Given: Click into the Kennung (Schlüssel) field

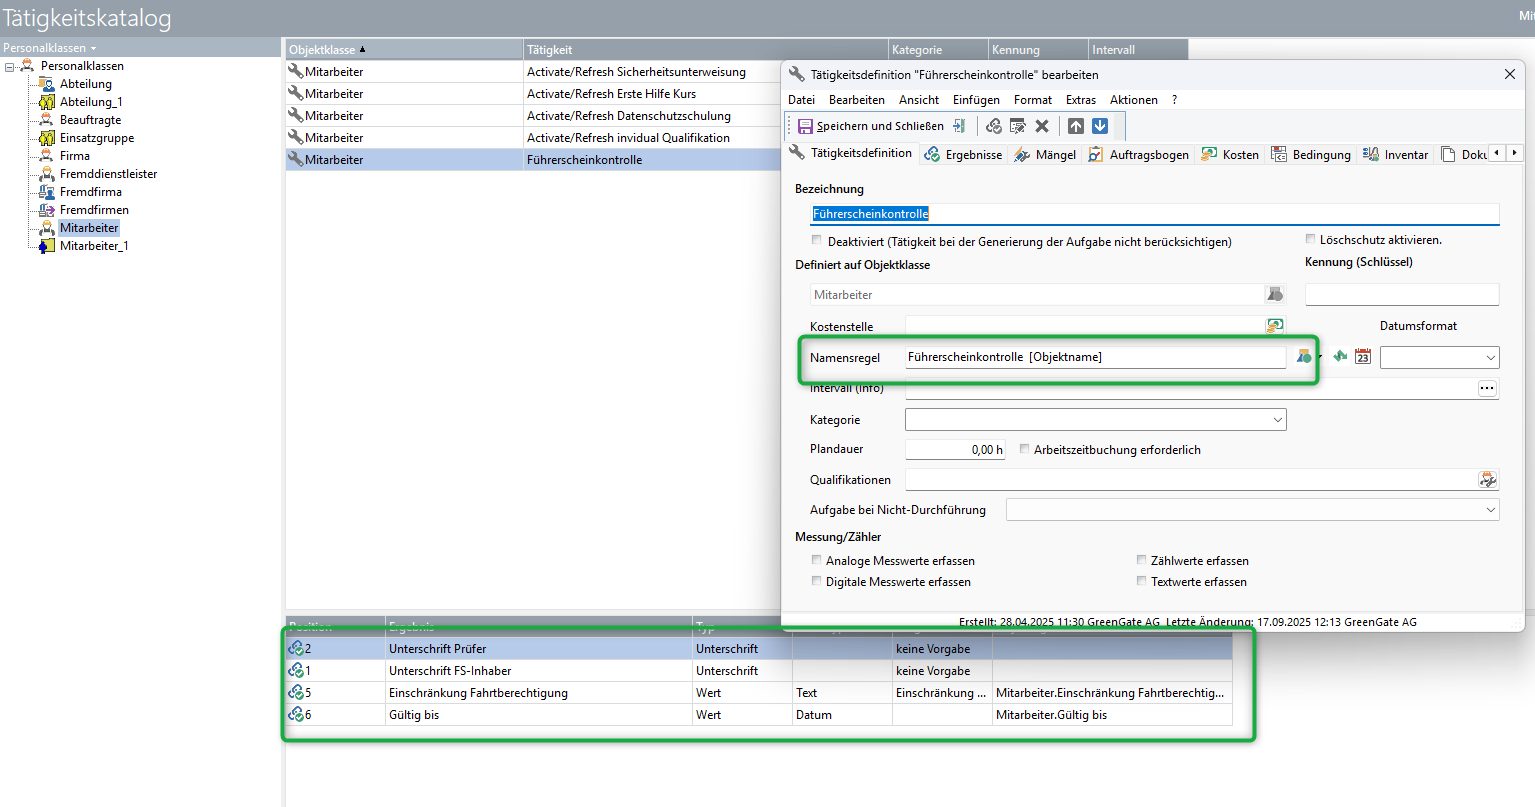Looking at the screenshot, I should pos(1401,295).
